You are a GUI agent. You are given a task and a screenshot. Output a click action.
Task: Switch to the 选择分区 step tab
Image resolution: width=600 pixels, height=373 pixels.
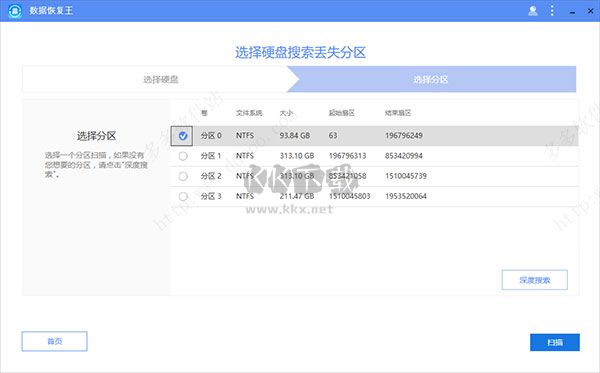pyautogui.click(x=431, y=79)
